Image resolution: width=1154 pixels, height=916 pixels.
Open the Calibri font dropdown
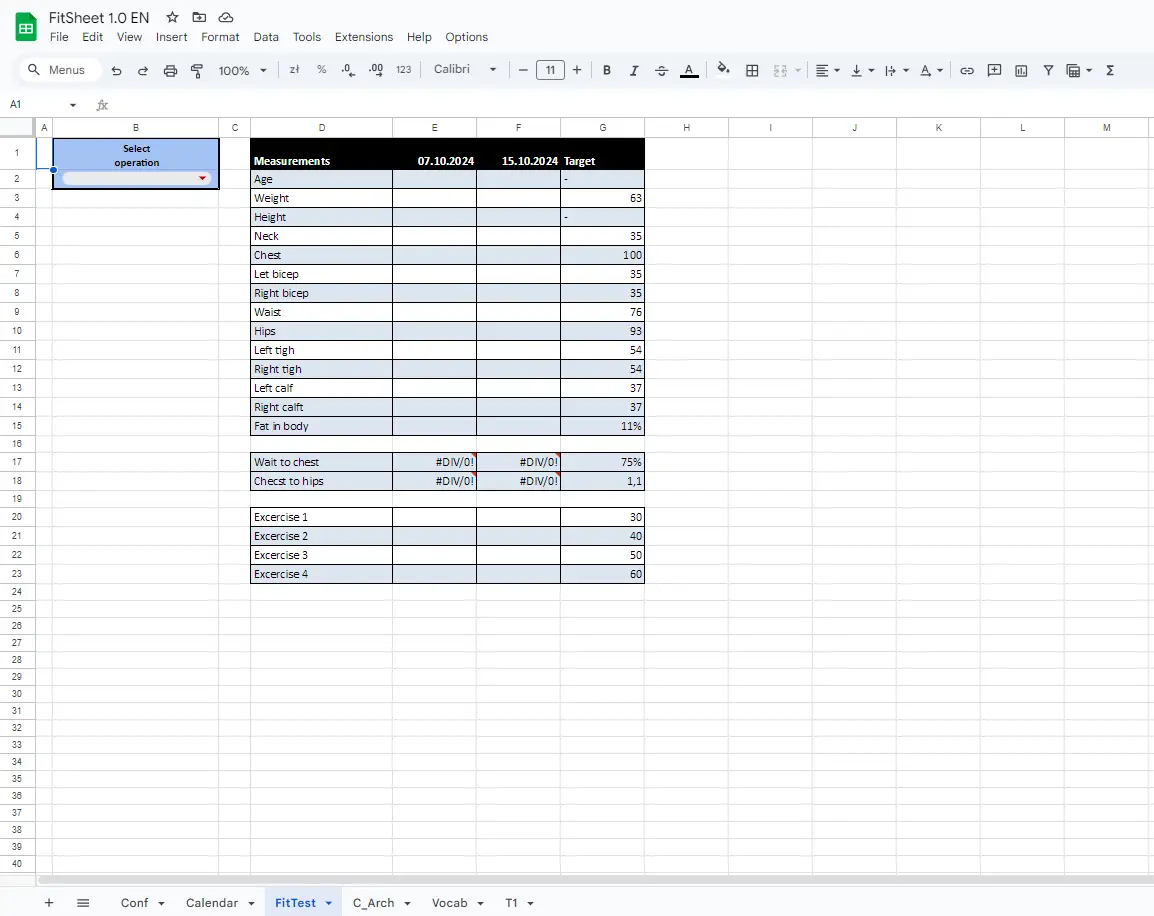[465, 70]
